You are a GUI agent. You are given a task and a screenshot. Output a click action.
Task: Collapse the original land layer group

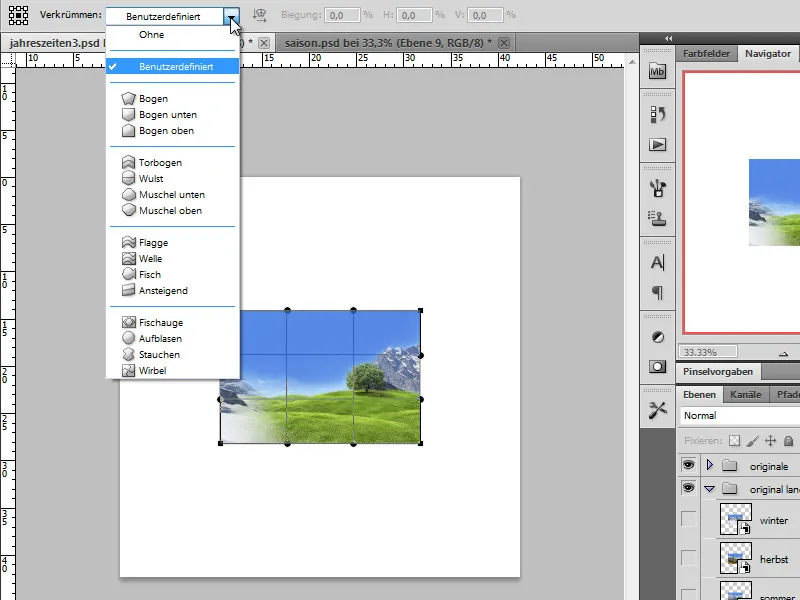pyautogui.click(x=709, y=489)
